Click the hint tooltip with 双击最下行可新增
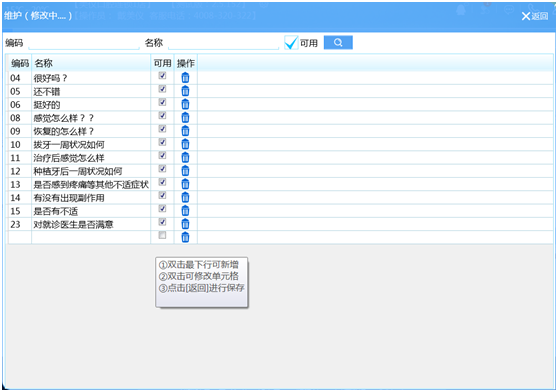 point(202,282)
